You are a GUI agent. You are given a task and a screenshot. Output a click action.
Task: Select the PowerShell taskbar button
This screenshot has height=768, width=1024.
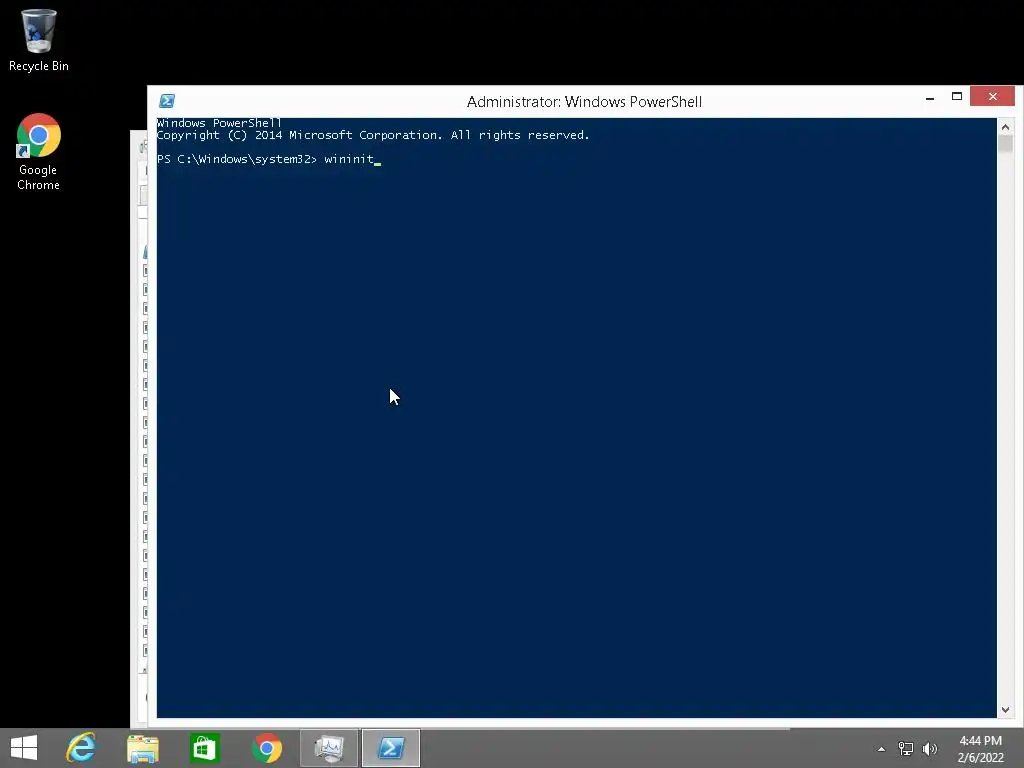click(391, 748)
